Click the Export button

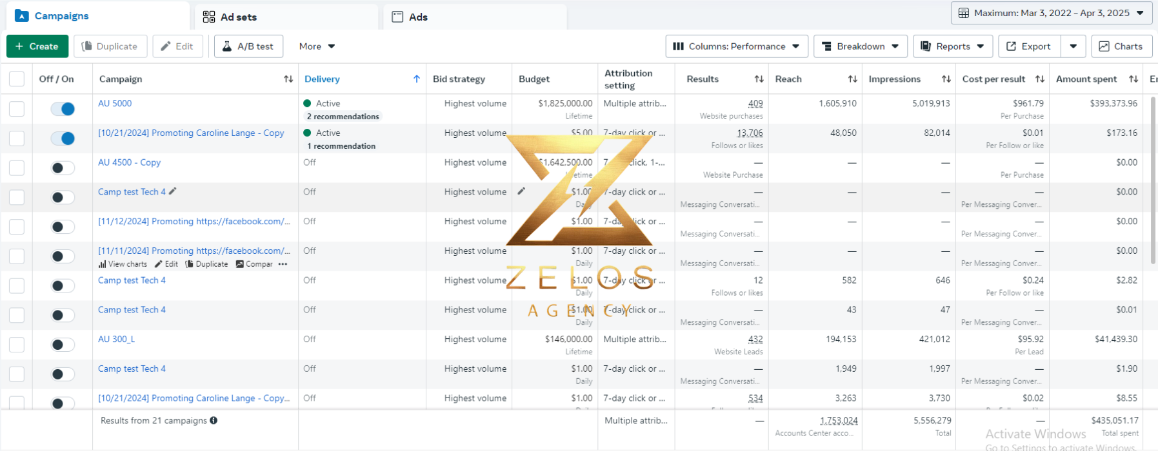click(x=1029, y=47)
